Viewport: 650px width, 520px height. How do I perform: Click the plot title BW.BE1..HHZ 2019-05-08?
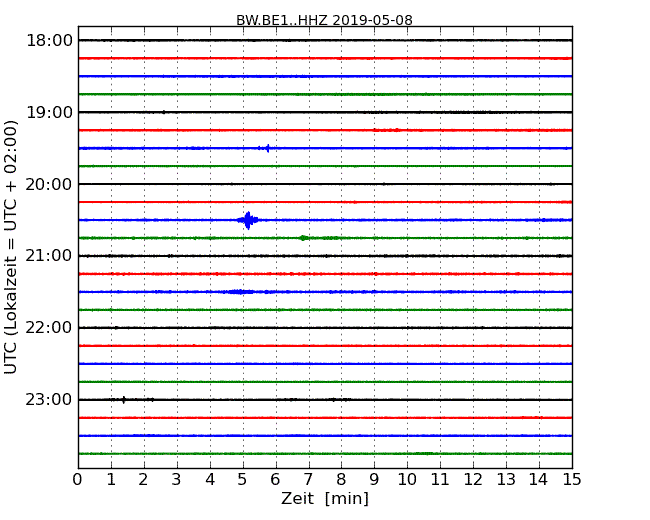coord(324,20)
